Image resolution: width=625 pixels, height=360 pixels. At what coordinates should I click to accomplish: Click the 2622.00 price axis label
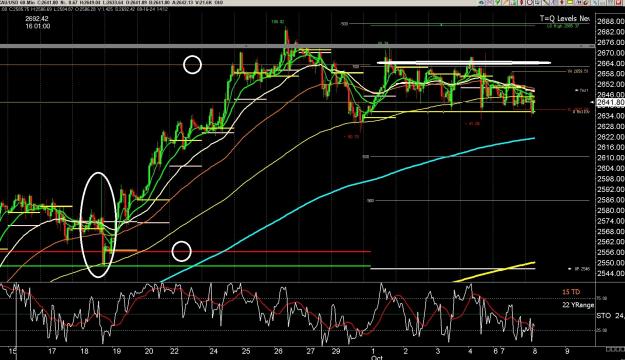611,137
